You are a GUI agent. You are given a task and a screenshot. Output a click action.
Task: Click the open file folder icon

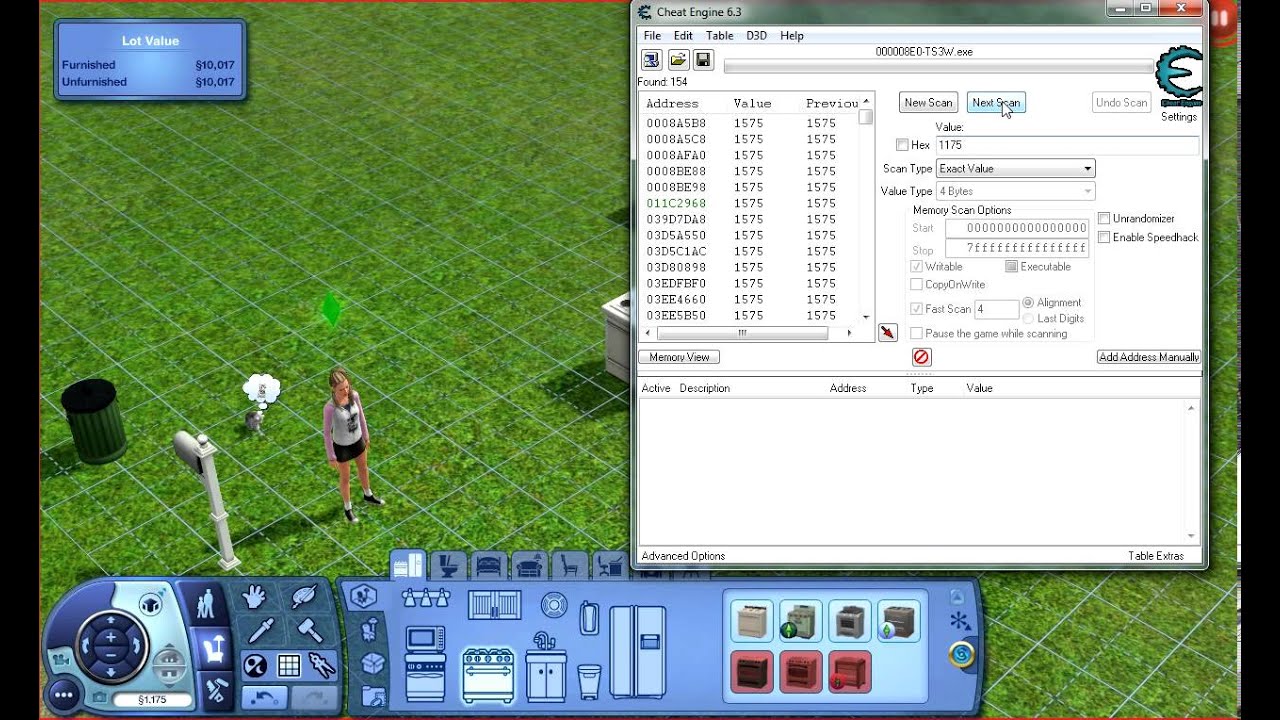(678, 60)
